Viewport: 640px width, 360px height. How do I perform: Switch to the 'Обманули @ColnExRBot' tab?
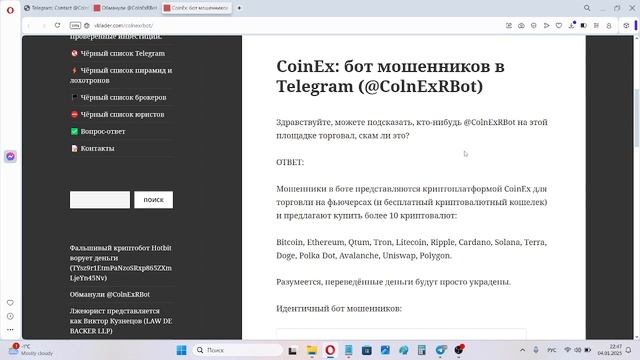(x=126, y=8)
